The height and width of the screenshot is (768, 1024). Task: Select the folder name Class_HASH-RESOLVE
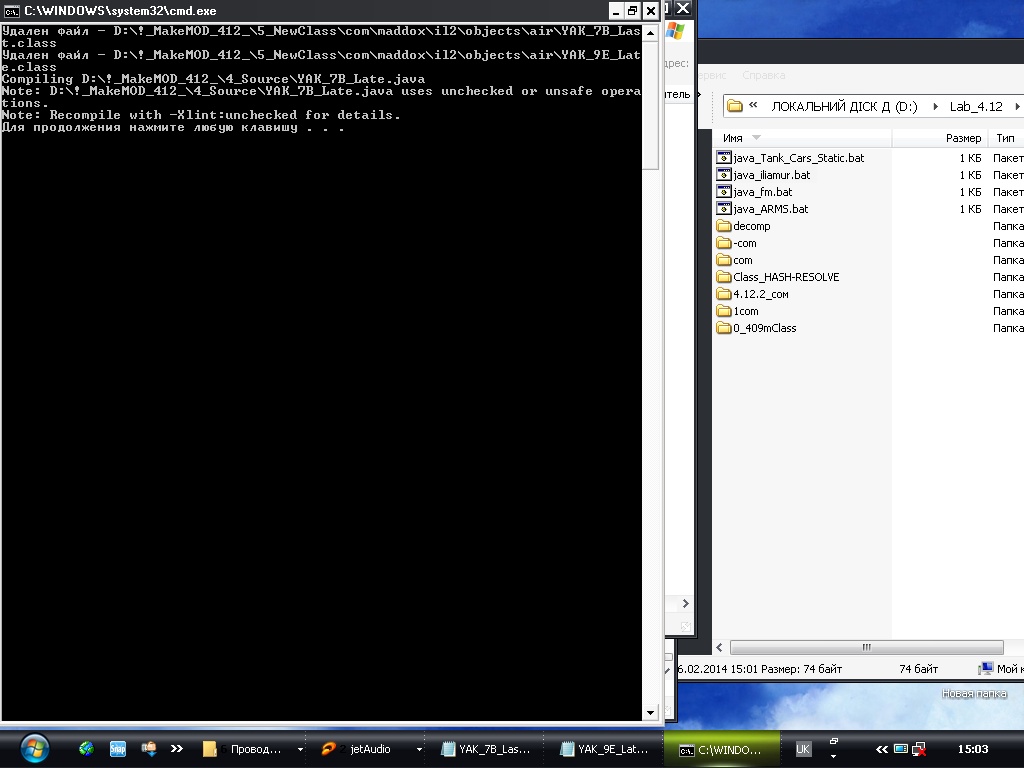pos(786,277)
